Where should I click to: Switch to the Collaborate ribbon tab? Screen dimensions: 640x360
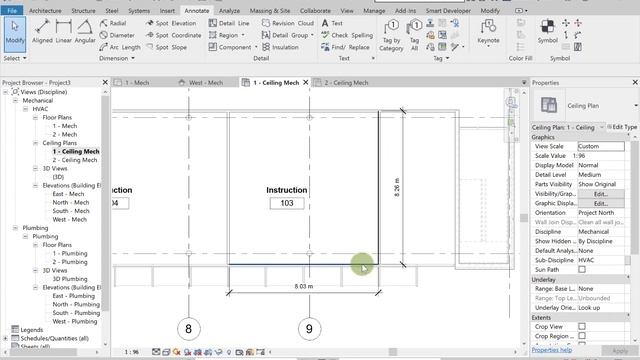(315, 11)
